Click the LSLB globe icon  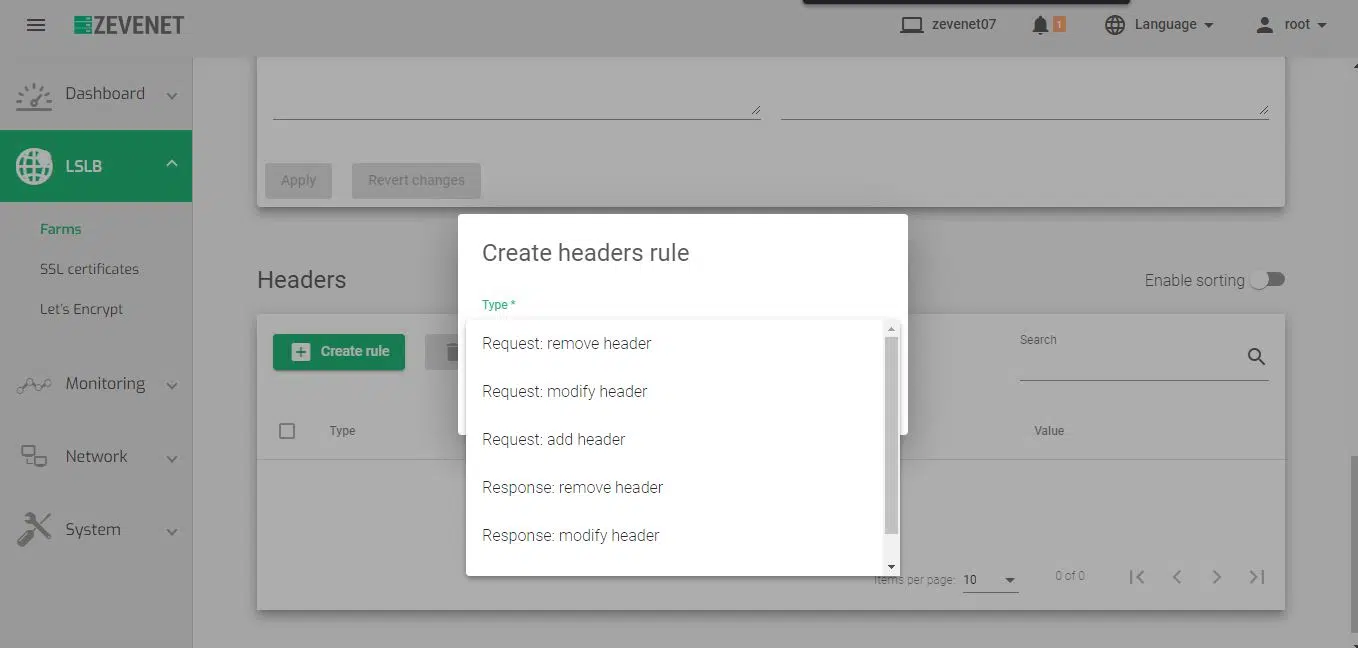34,166
